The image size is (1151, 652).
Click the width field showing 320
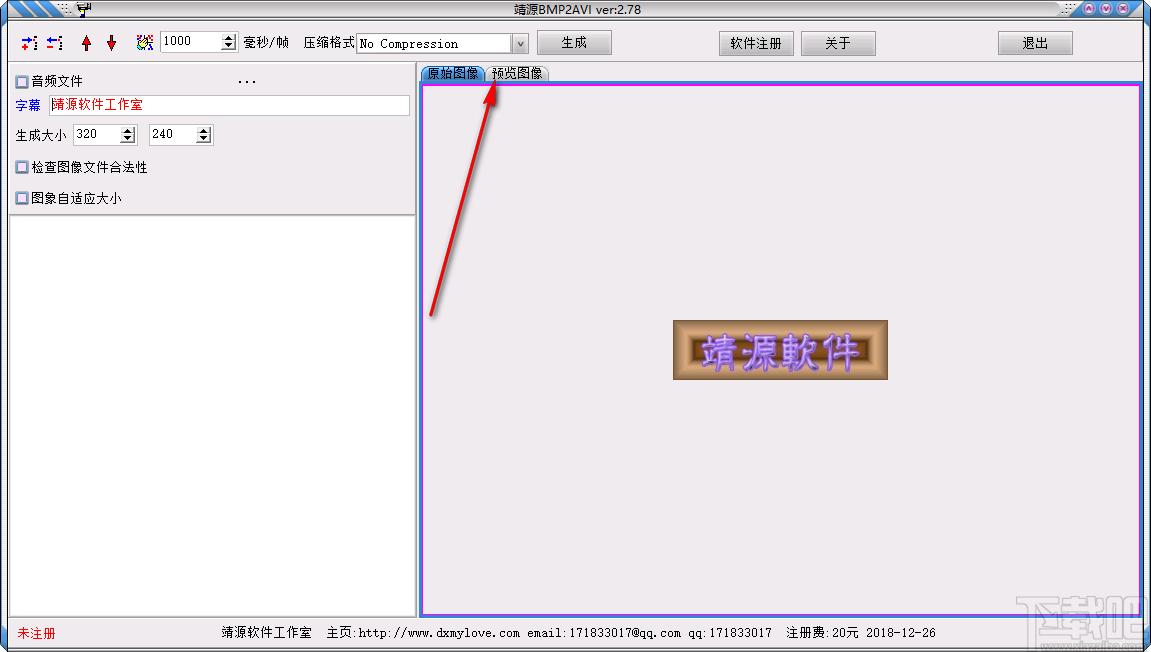[97, 134]
